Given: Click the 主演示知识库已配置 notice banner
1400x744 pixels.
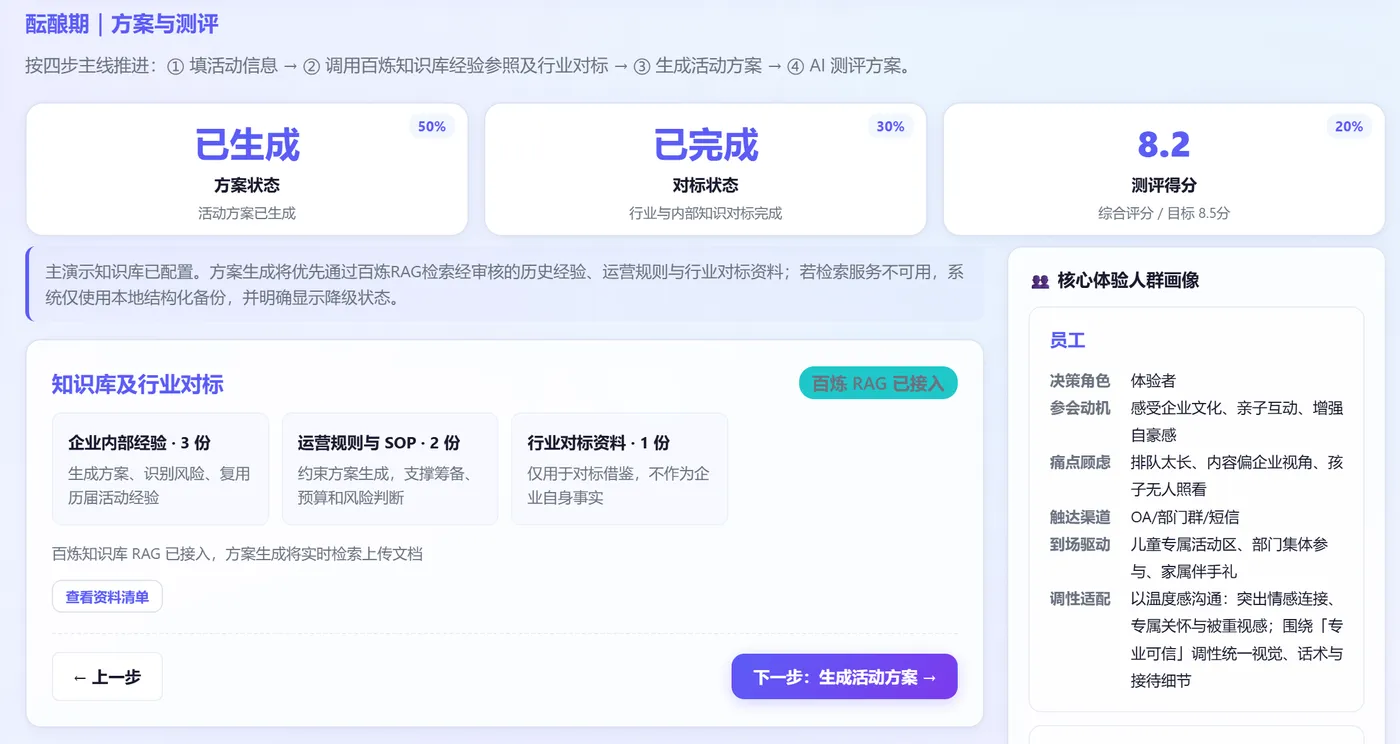Looking at the screenshot, I should tap(505, 285).
